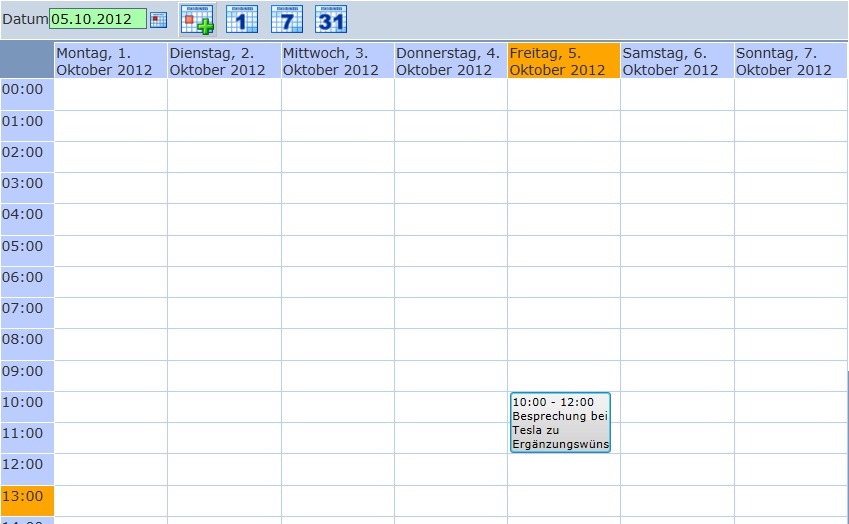849x524 pixels.
Task: Switch to 31-day month view icon
Action: click(331, 19)
